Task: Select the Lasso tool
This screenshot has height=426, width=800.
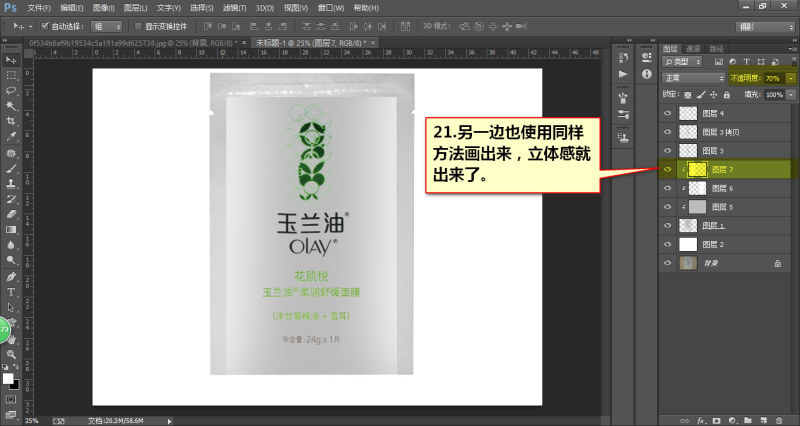Action: coord(11,90)
